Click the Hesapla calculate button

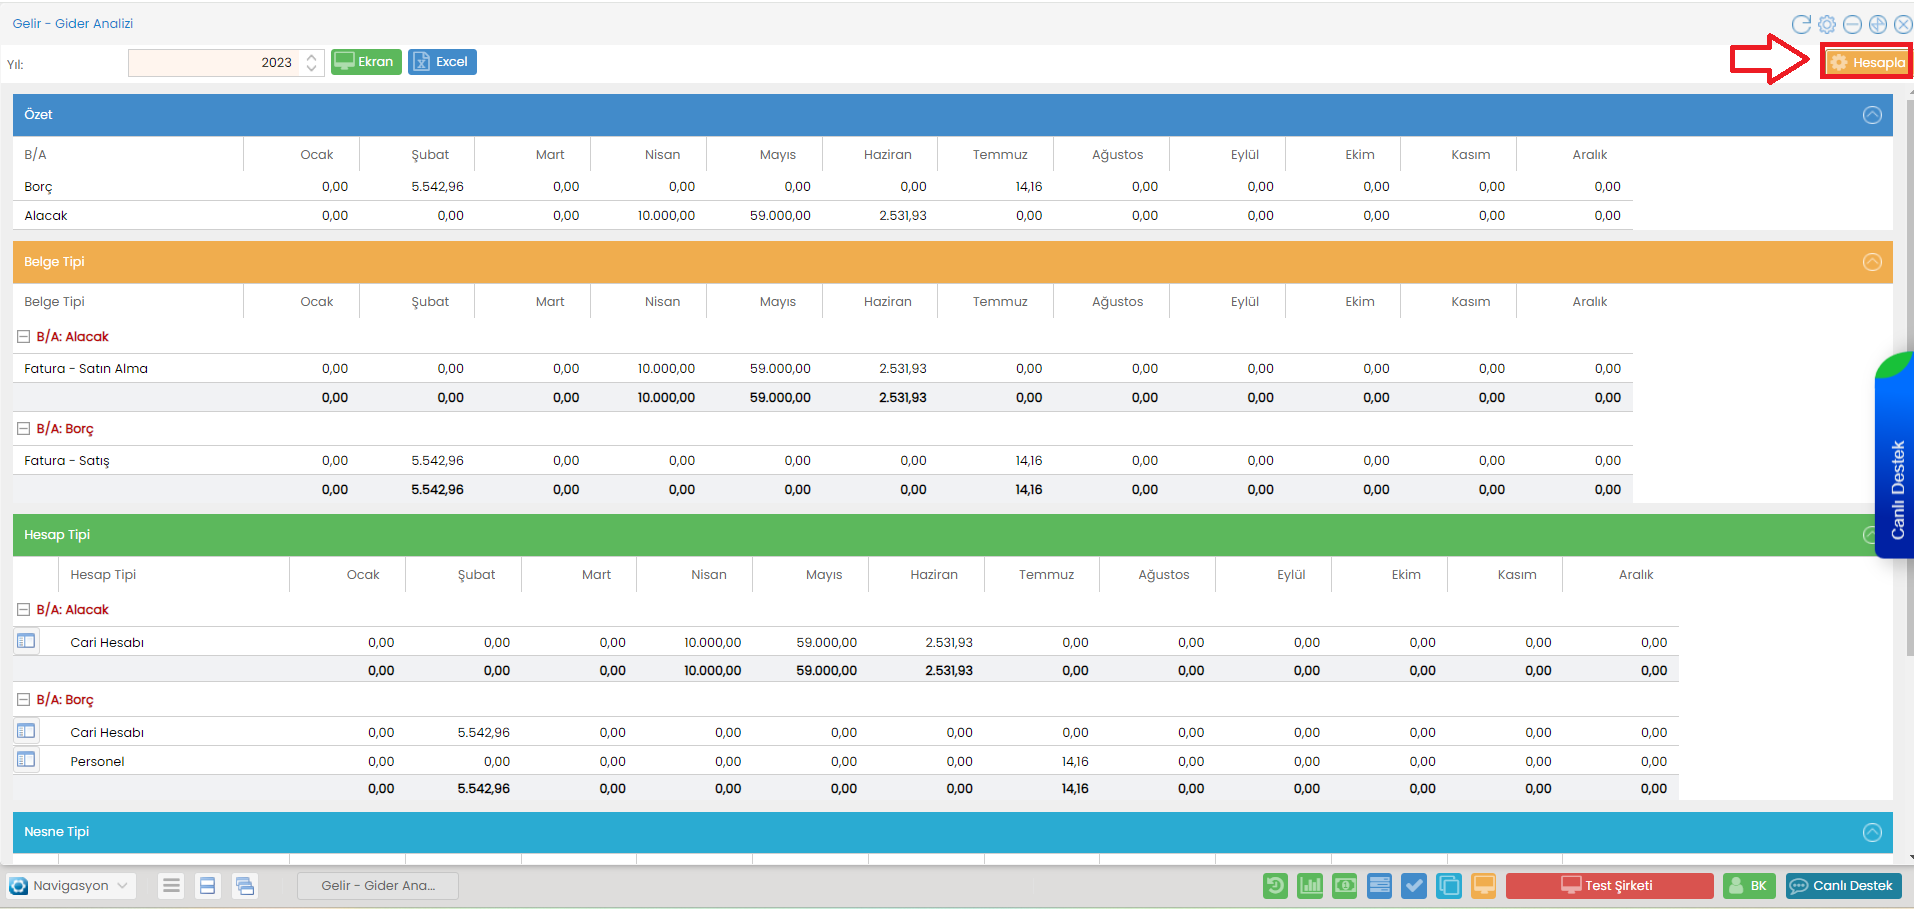click(1866, 62)
